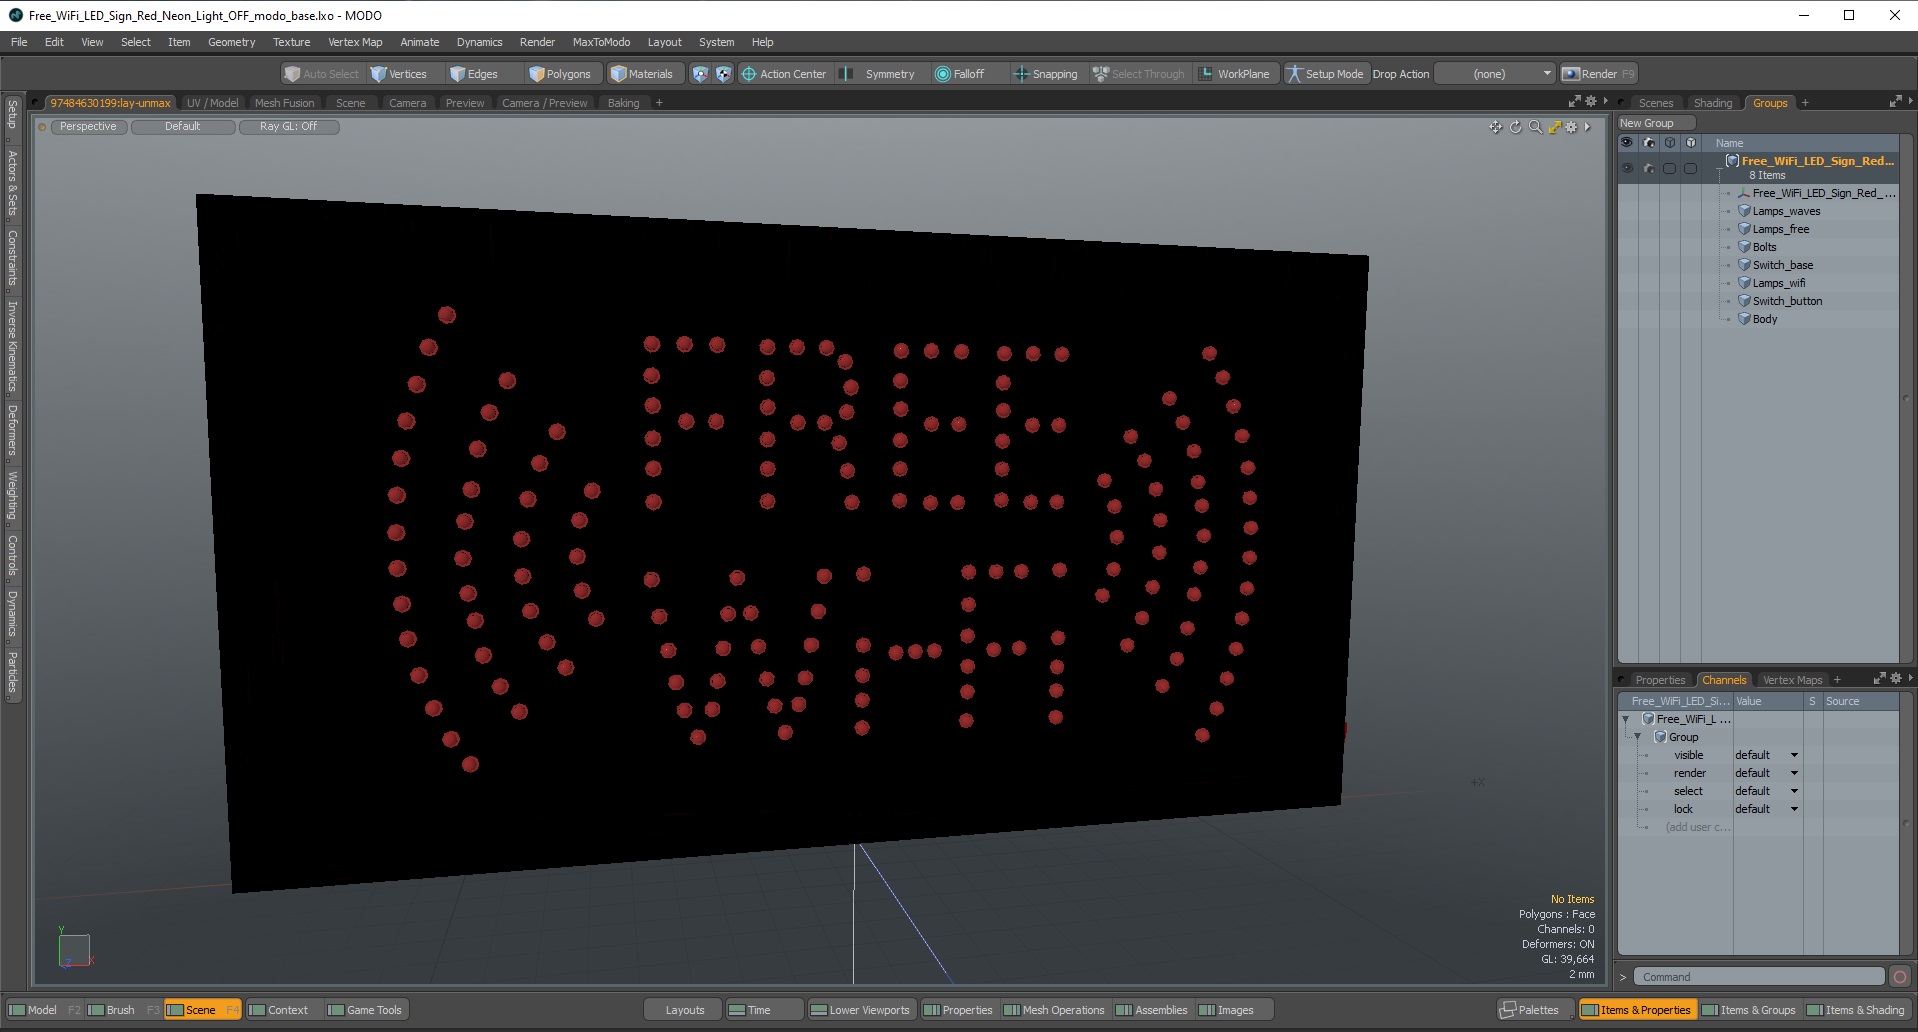The width and height of the screenshot is (1918, 1032).
Task: Open the select channel default dropdown
Action: coord(1767,791)
